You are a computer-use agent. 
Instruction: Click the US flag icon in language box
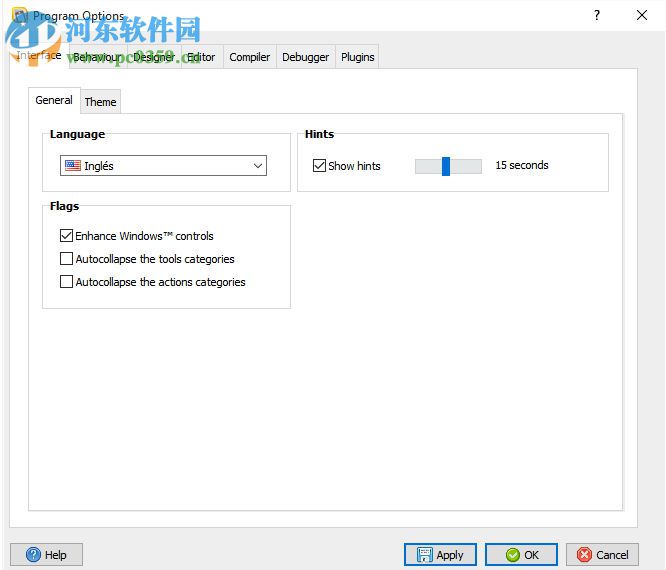[73, 166]
